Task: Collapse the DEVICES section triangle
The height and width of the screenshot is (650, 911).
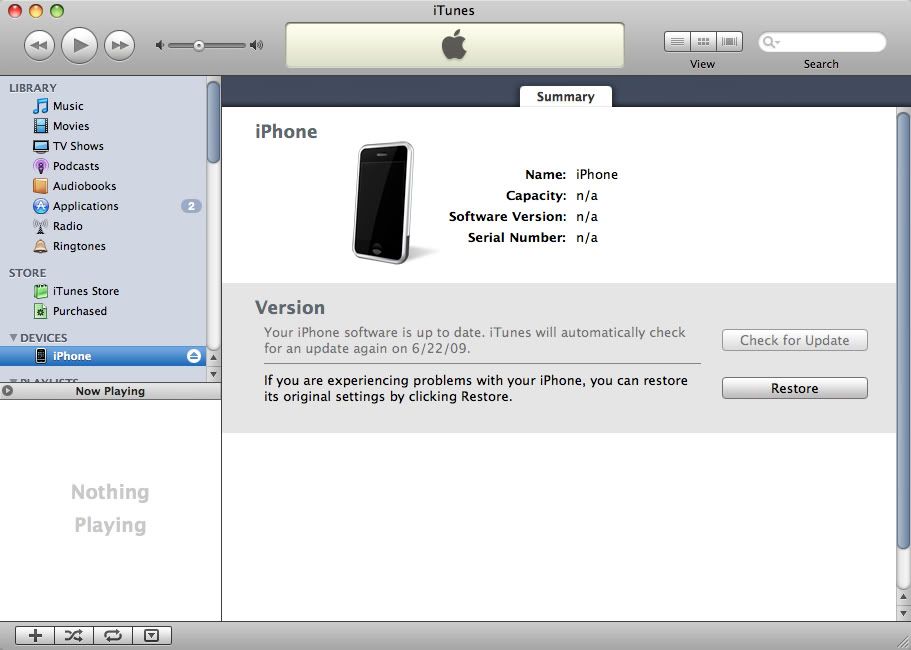Action: point(13,337)
